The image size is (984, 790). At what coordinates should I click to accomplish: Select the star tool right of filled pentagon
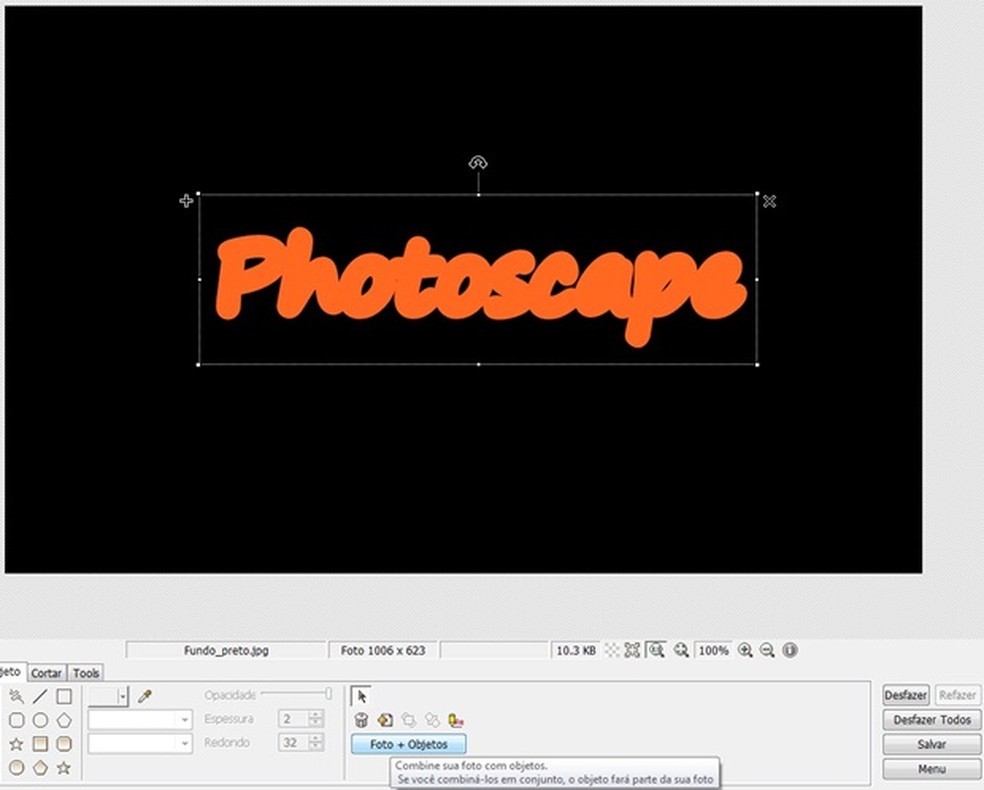64,767
